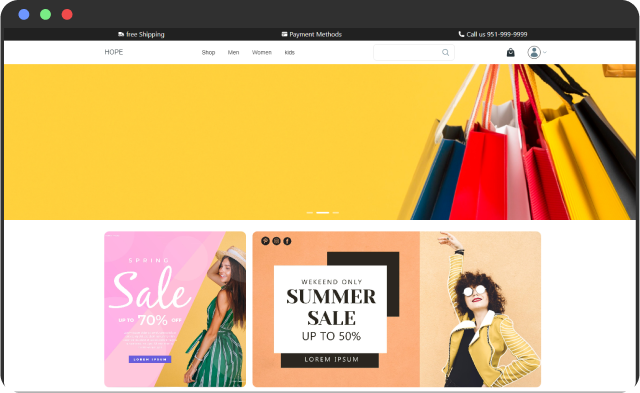Select the first carousel slide indicator
Image resolution: width=640 pixels, height=393 pixels.
310,213
